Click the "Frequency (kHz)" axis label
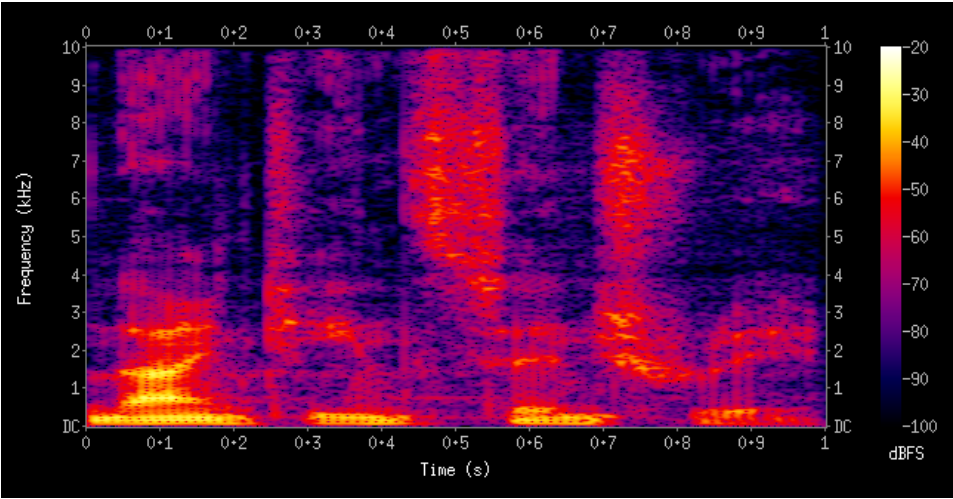This screenshot has width=953, height=499. pos(24,238)
